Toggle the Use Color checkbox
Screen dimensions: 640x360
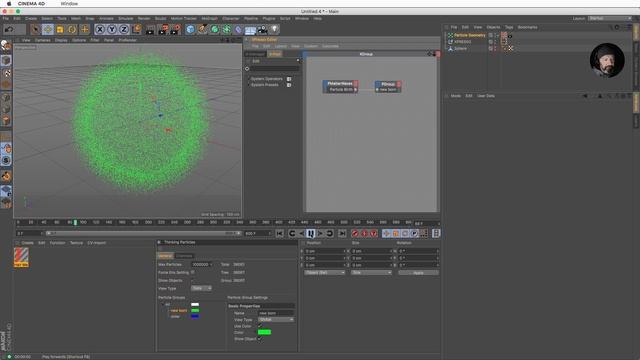coord(260,326)
